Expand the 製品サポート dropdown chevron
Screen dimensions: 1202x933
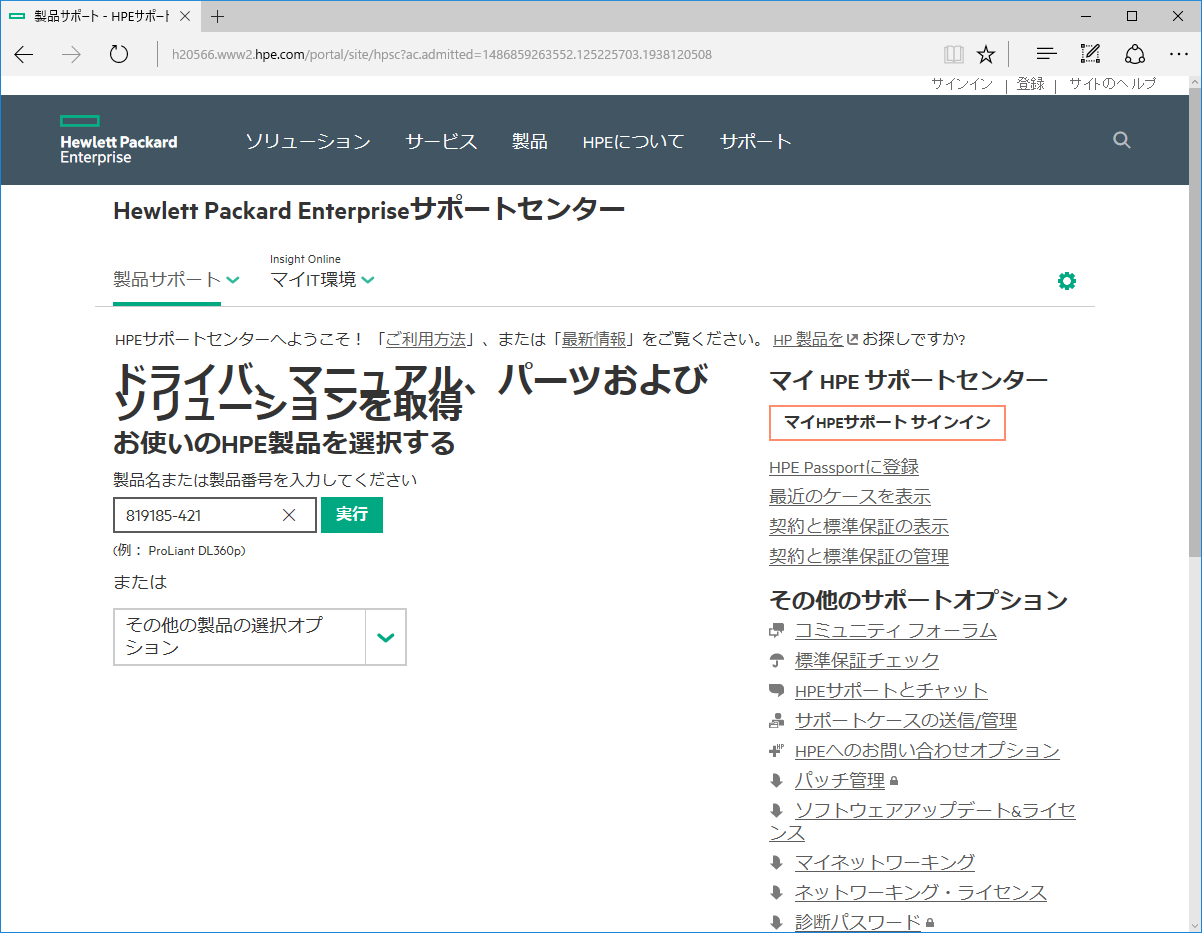(x=233, y=280)
